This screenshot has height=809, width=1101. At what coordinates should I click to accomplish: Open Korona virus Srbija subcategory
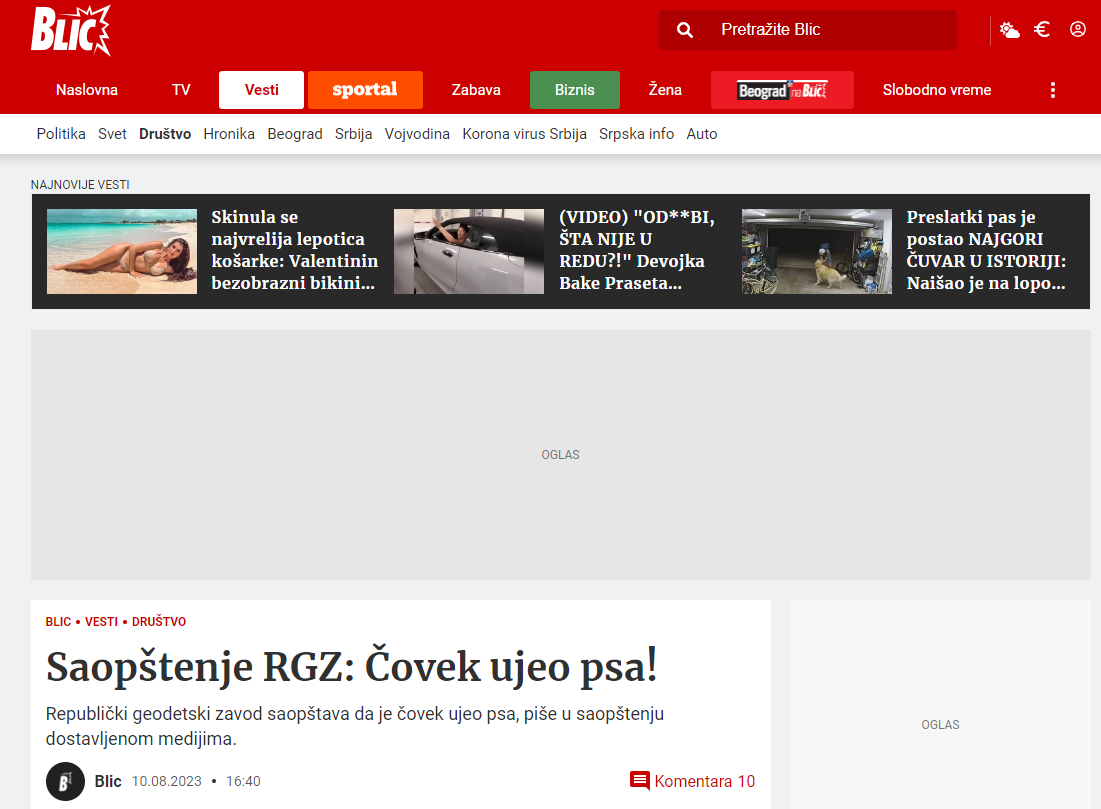click(x=525, y=133)
